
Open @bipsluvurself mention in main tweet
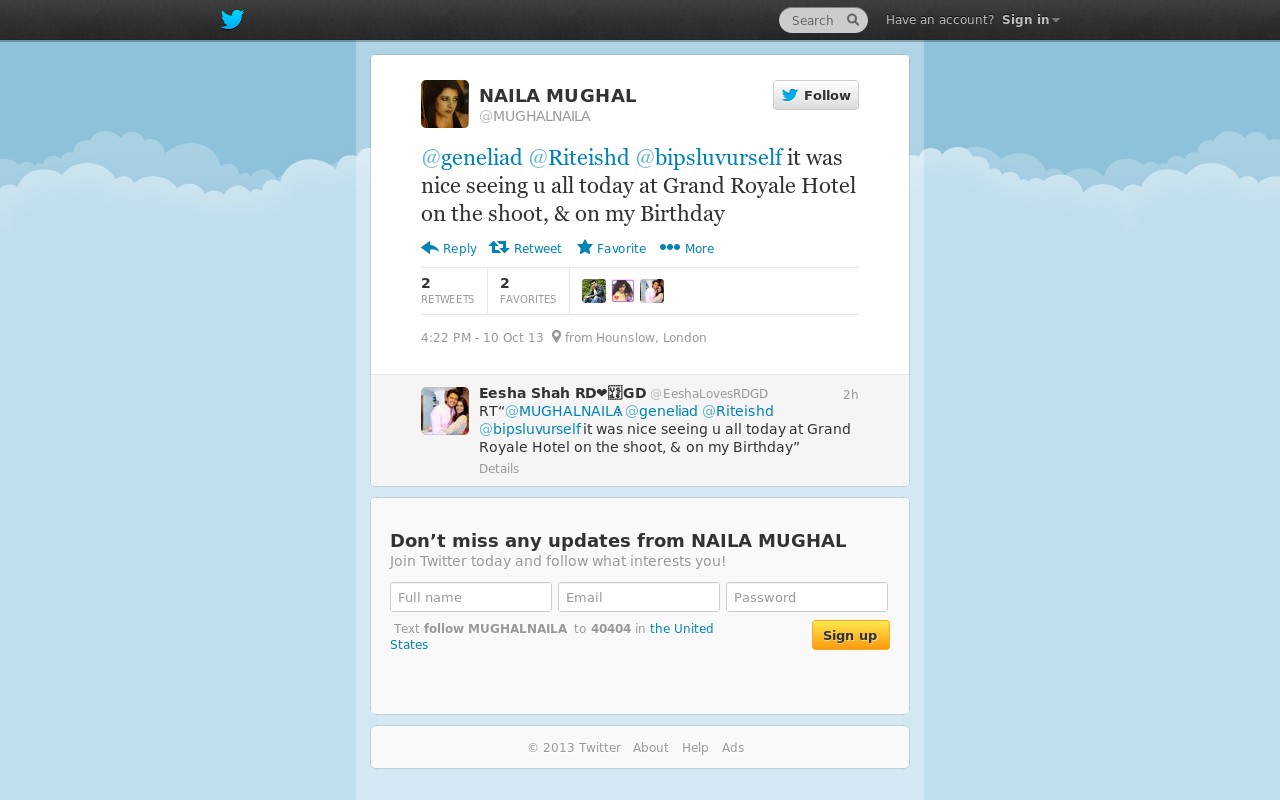click(709, 158)
